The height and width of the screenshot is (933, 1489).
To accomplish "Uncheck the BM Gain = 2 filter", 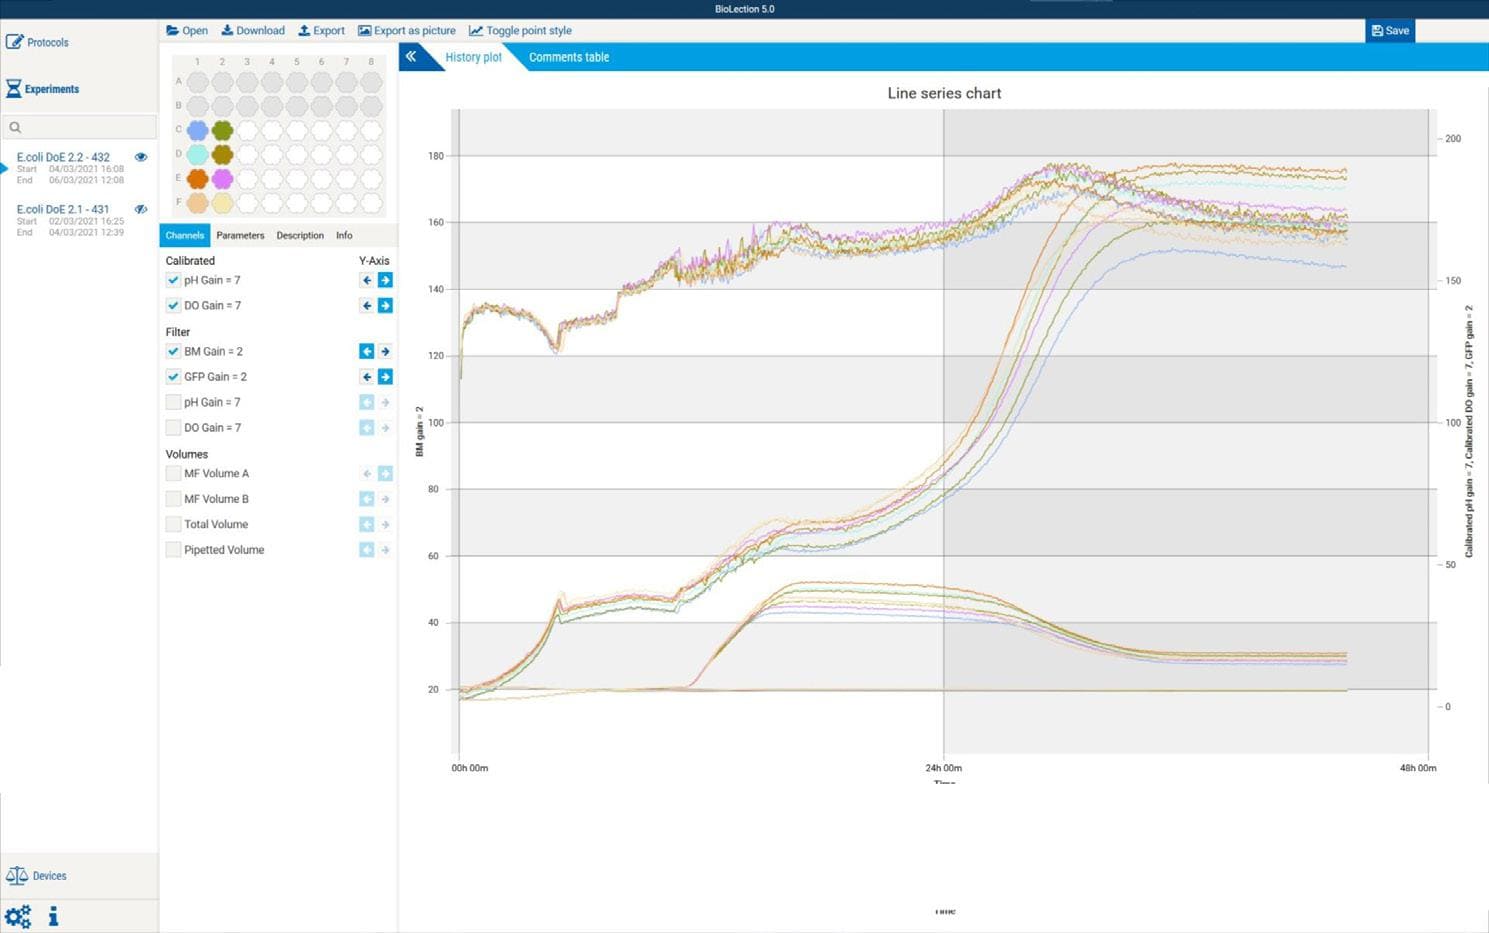I will pos(173,351).
